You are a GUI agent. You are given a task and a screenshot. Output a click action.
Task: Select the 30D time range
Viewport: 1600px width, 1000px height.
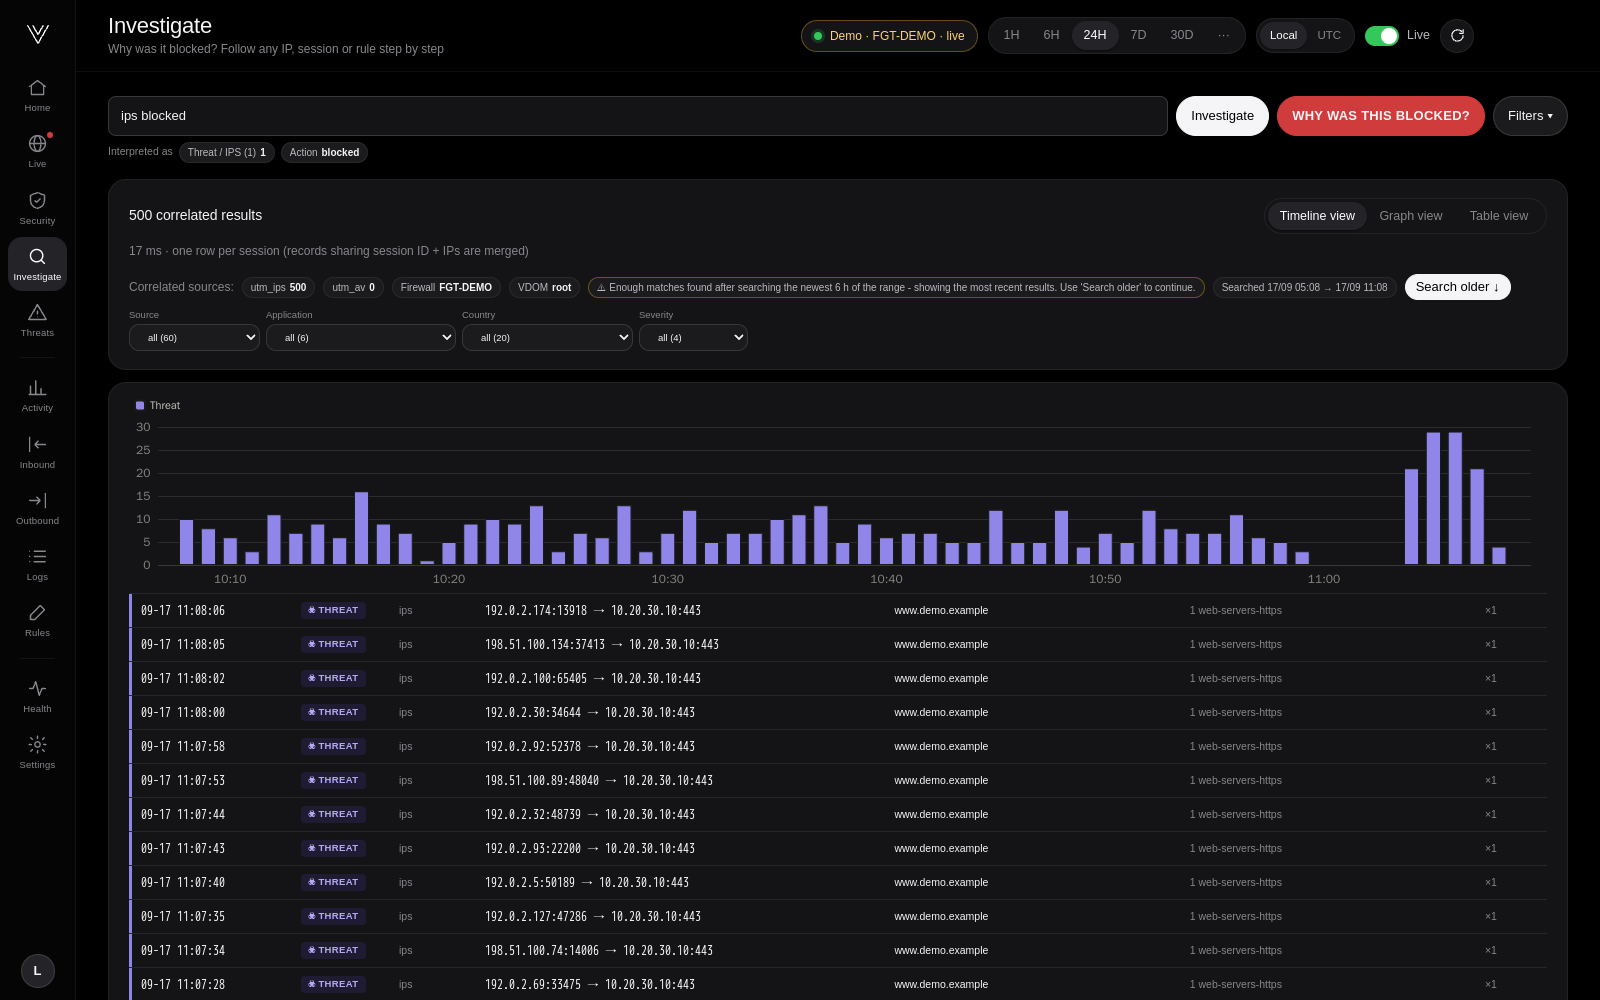point(1181,35)
